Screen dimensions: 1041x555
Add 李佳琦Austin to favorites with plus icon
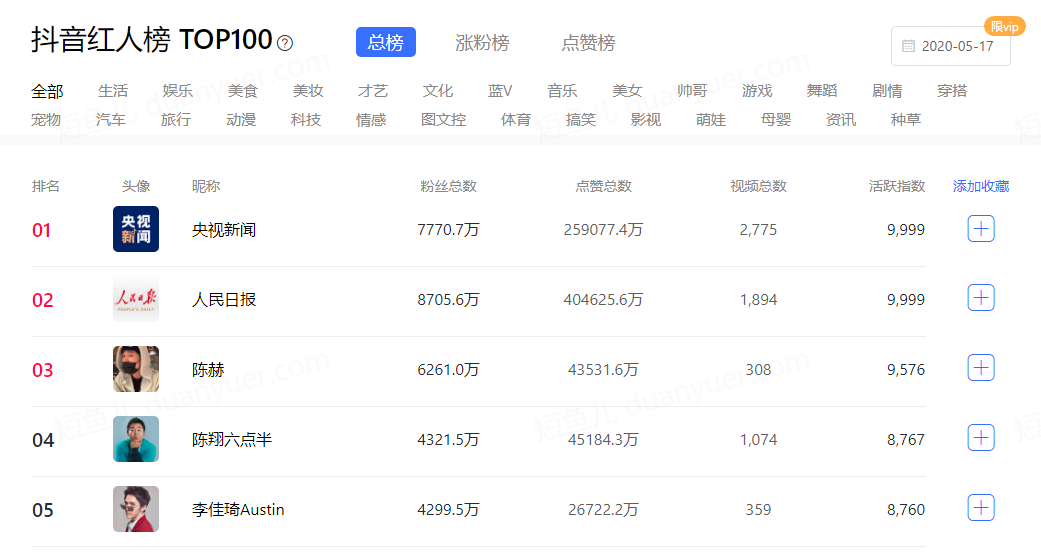981,508
